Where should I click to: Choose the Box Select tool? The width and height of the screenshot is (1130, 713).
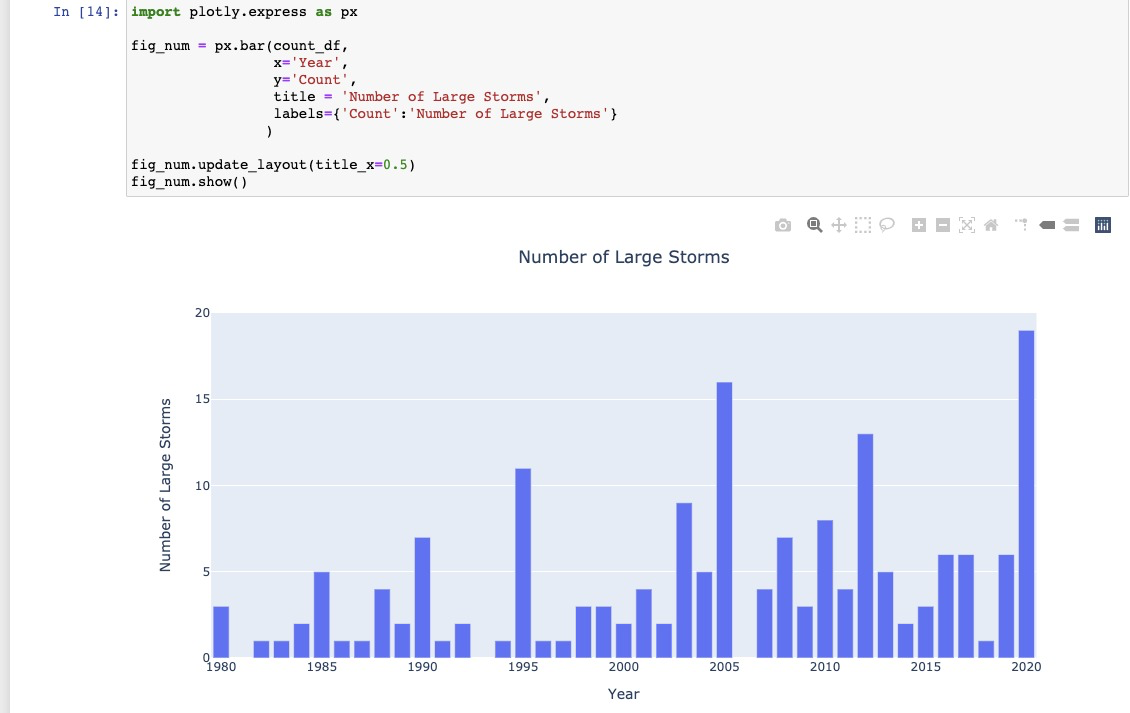pyautogui.click(x=863, y=226)
